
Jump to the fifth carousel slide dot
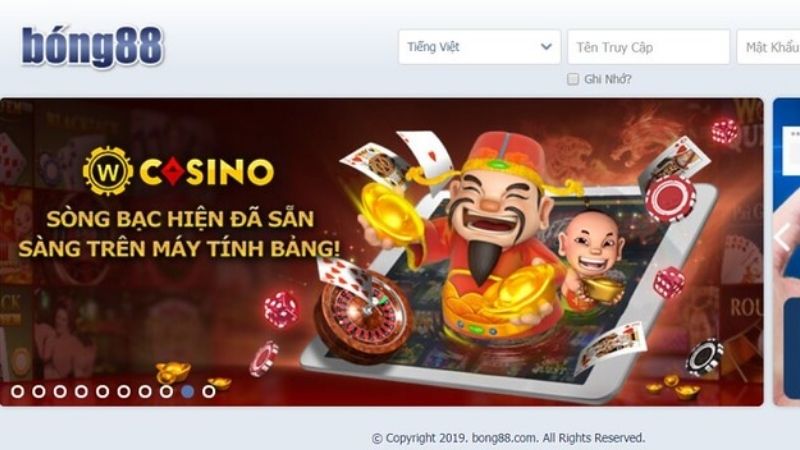(103, 391)
